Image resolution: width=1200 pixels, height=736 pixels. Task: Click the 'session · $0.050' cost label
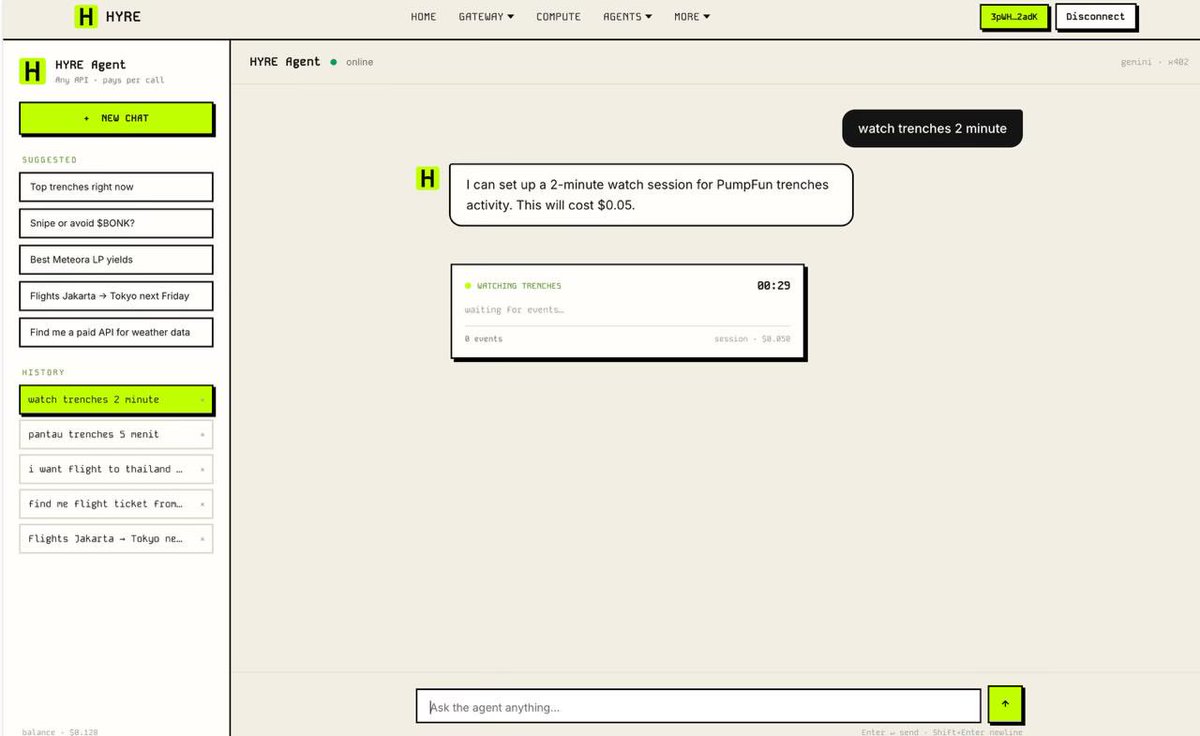(x=752, y=339)
